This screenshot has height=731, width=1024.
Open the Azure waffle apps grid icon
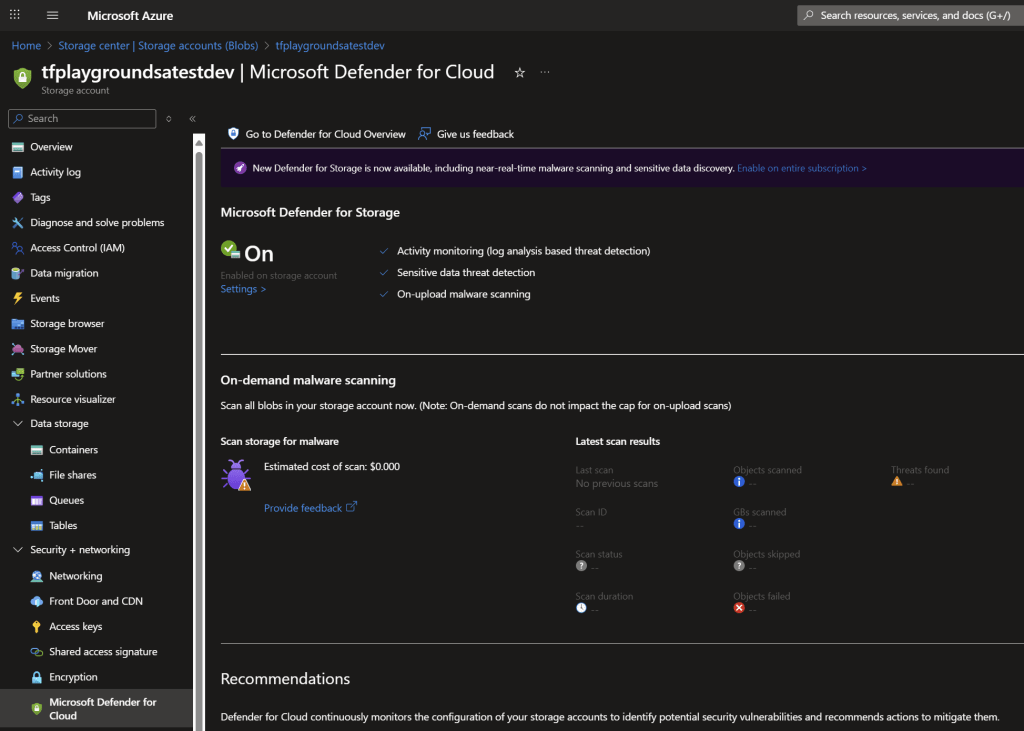pos(14,15)
